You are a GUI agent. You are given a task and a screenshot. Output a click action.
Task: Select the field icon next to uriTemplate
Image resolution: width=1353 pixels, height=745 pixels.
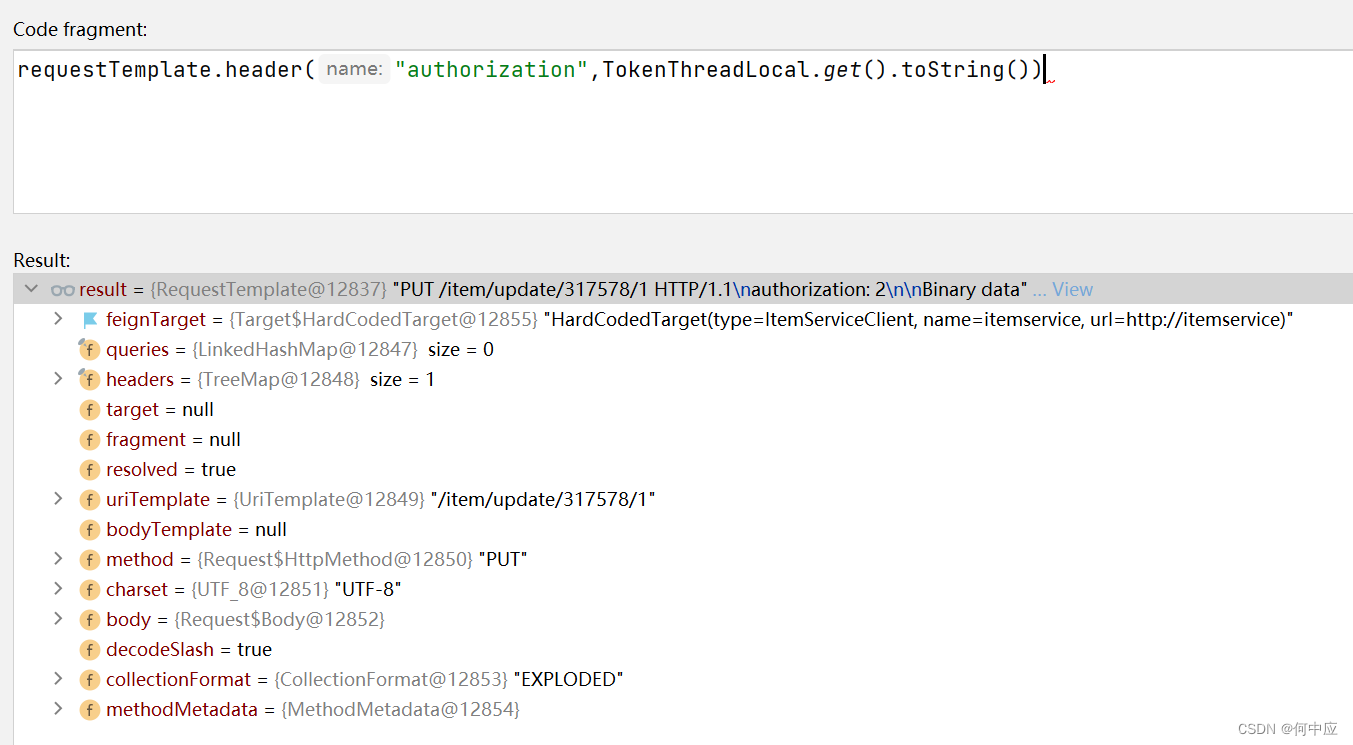[89, 499]
